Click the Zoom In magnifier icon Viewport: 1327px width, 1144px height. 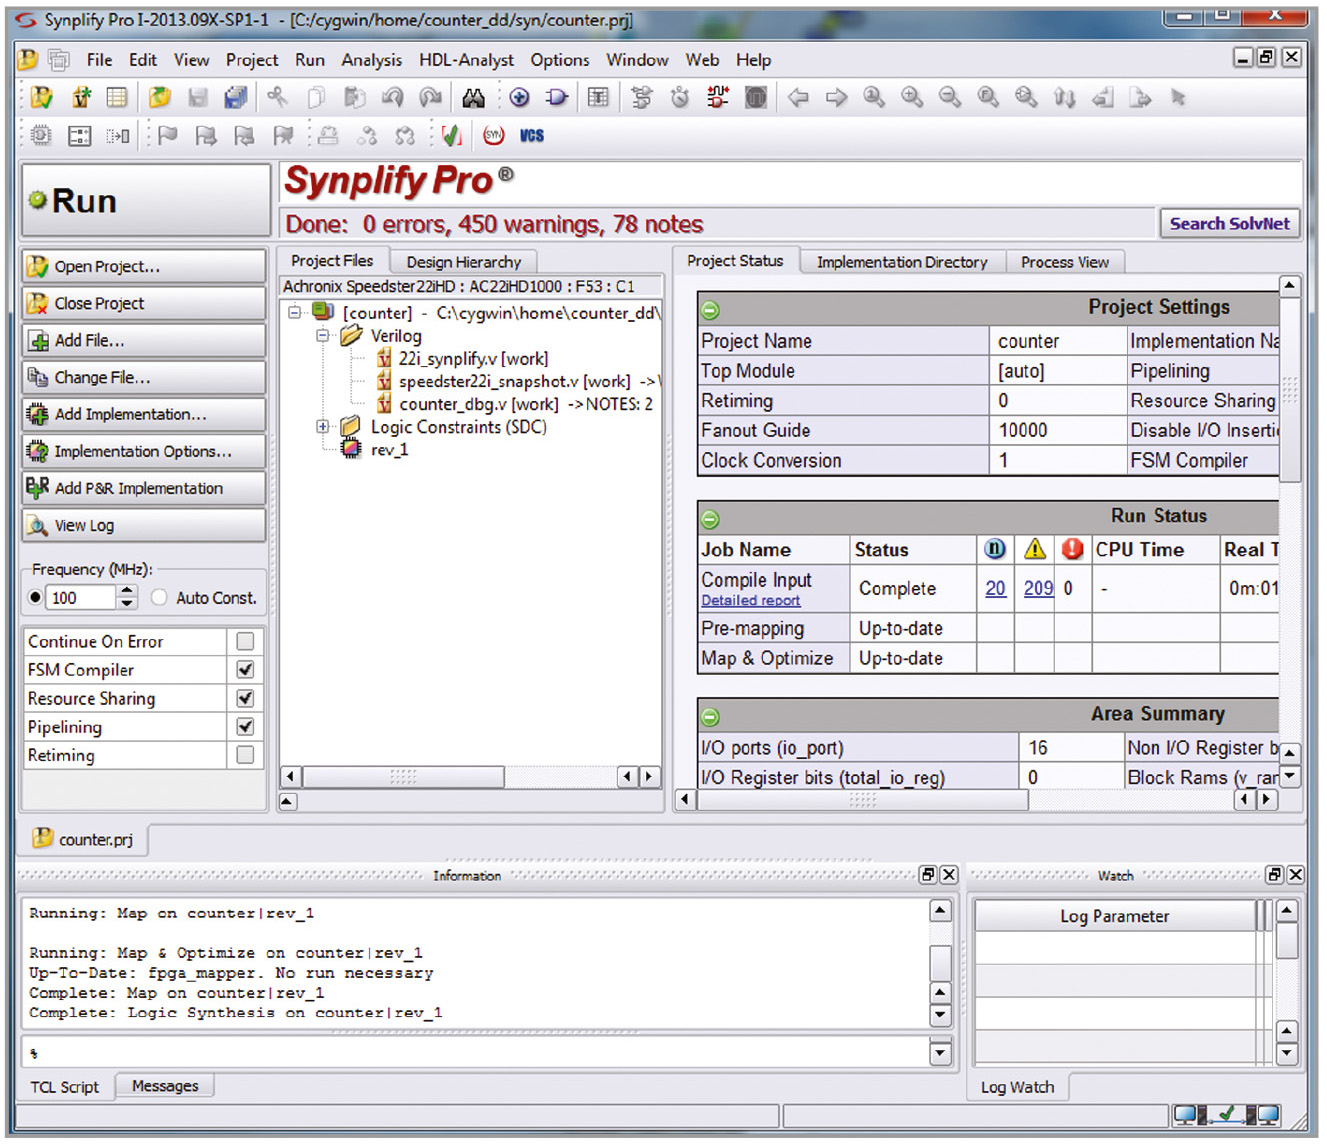(x=912, y=97)
